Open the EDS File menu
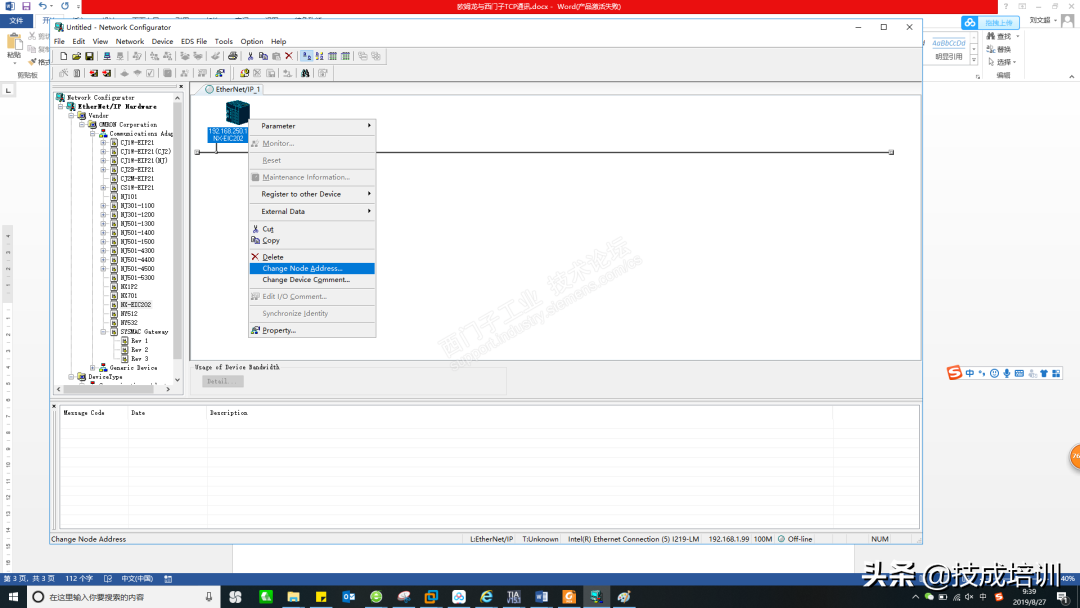1080x608 pixels. [x=194, y=41]
